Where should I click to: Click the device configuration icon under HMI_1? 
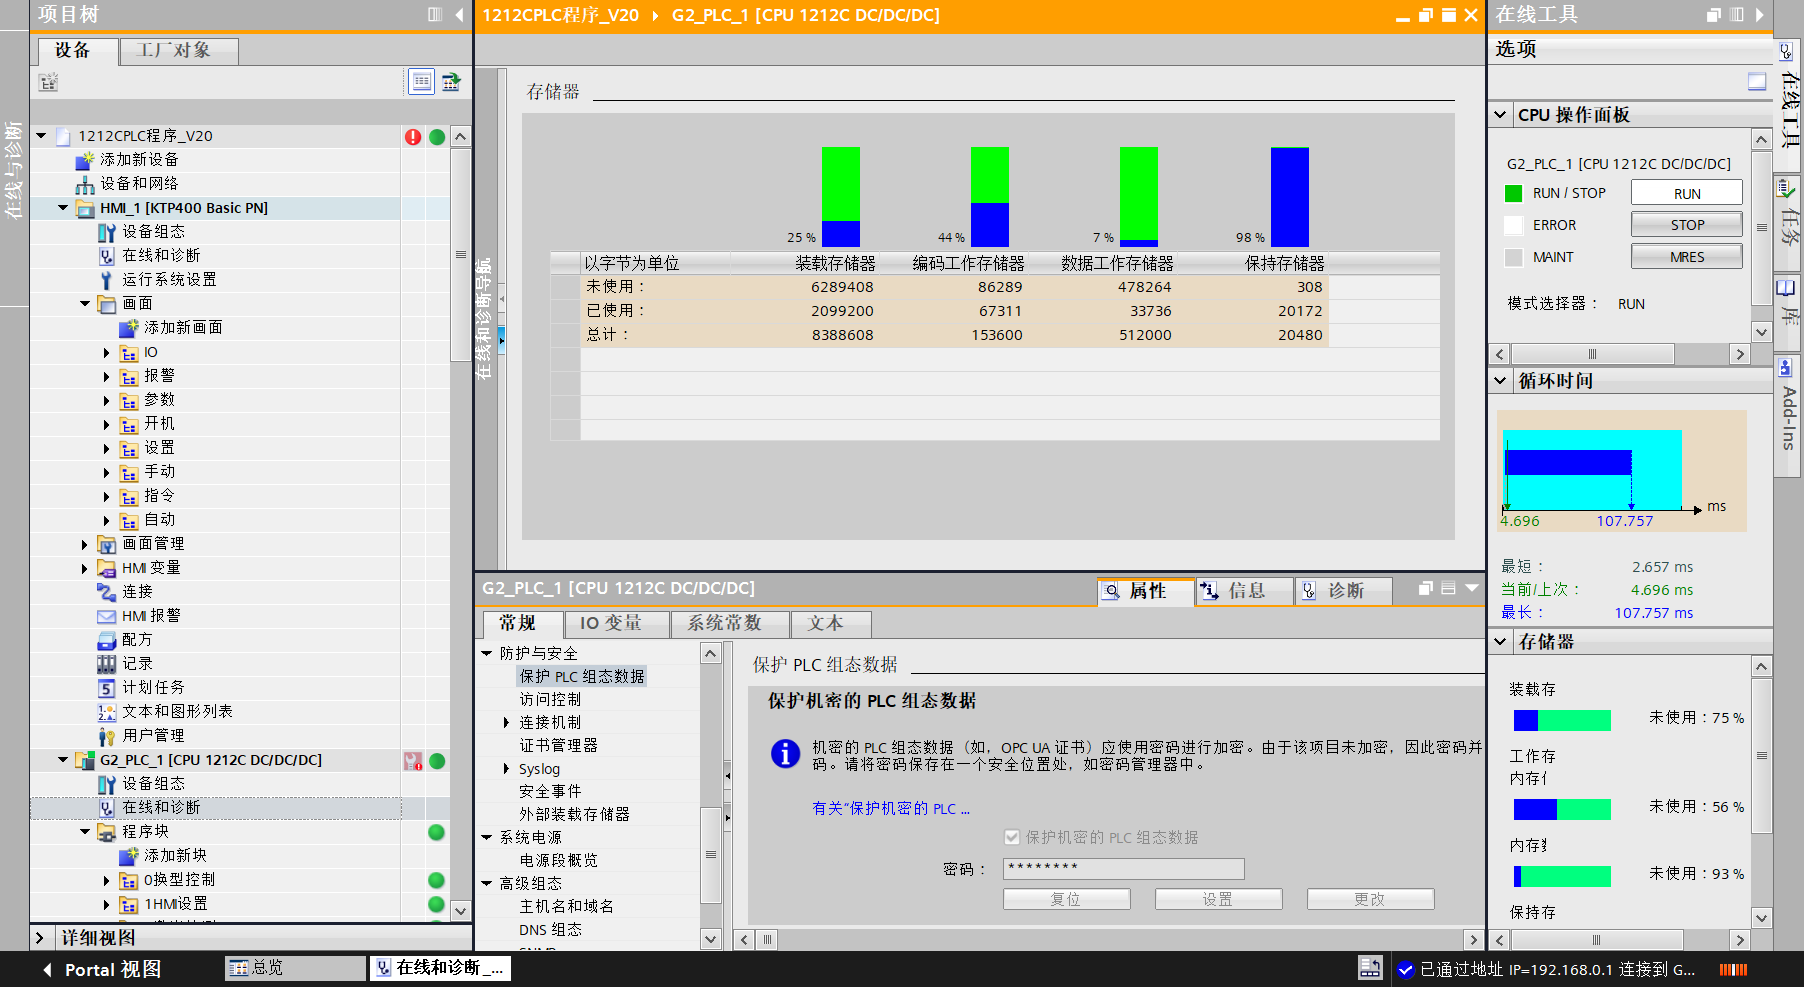pyautogui.click(x=107, y=232)
